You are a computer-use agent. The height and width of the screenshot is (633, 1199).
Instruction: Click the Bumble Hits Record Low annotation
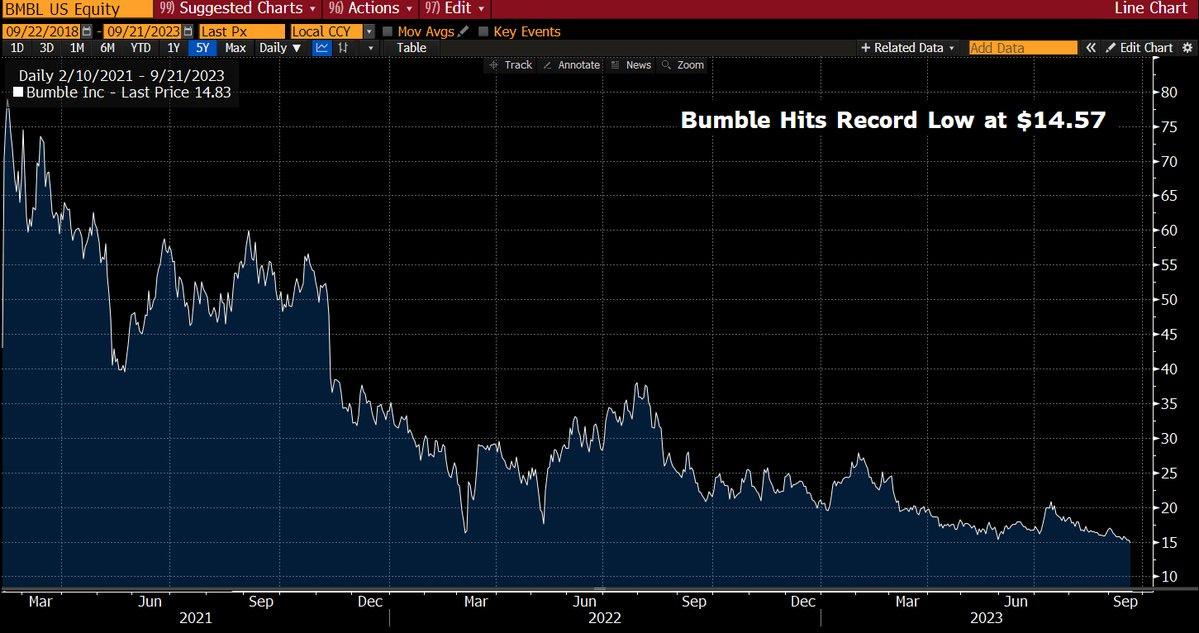892,119
